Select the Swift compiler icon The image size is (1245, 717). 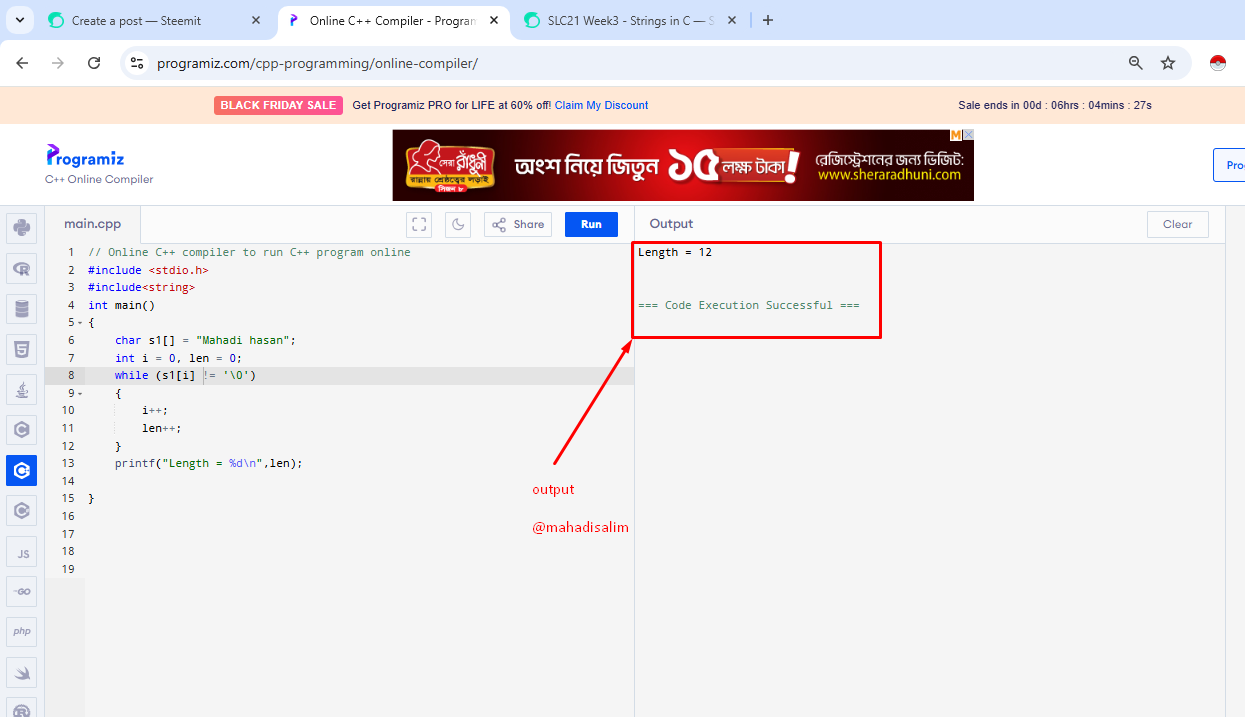pyautogui.click(x=21, y=673)
